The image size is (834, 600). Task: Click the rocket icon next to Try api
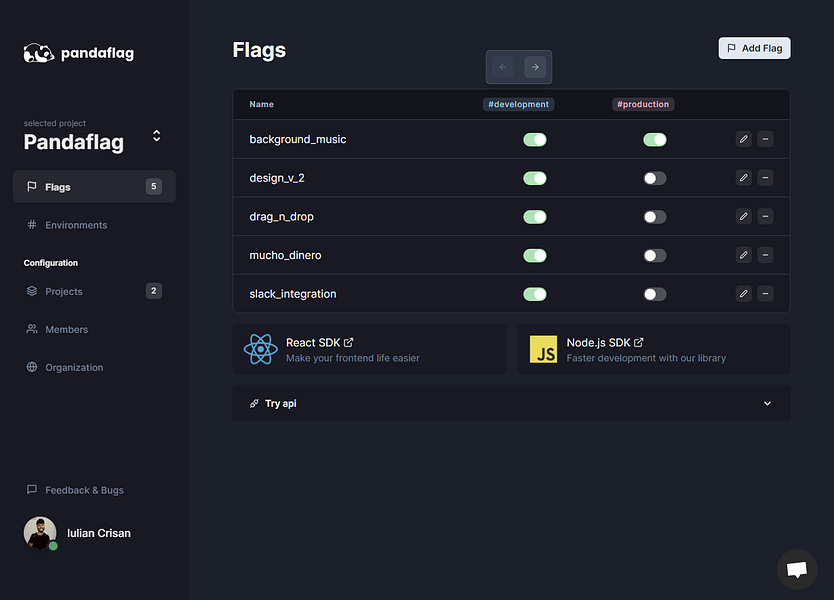(254, 403)
